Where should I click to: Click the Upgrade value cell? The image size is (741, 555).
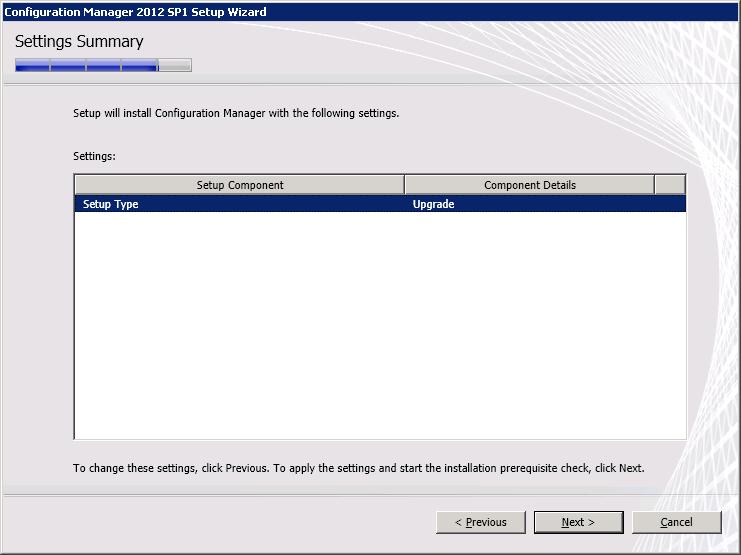pyautogui.click(x=434, y=204)
